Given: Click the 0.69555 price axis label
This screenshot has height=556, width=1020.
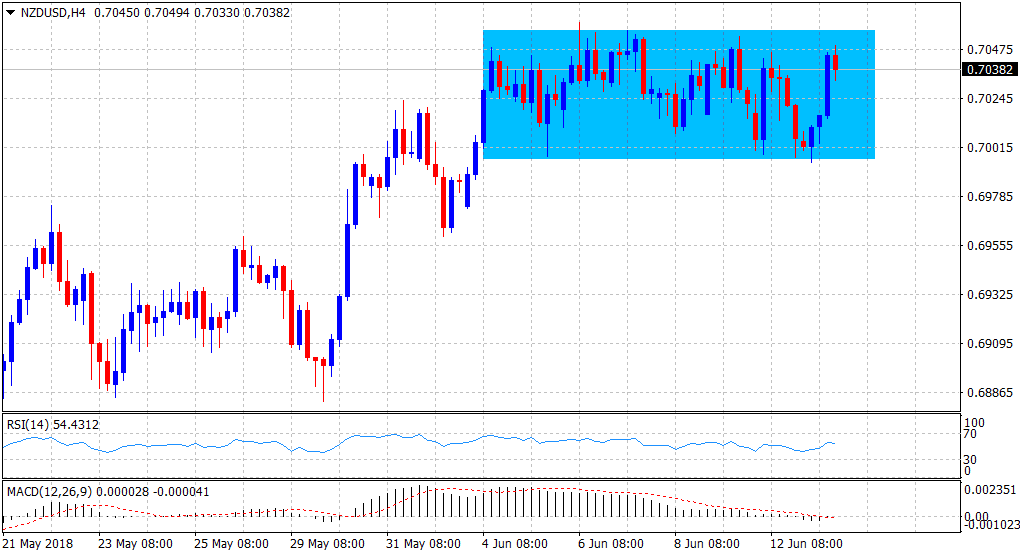Looking at the screenshot, I should (x=987, y=246).
